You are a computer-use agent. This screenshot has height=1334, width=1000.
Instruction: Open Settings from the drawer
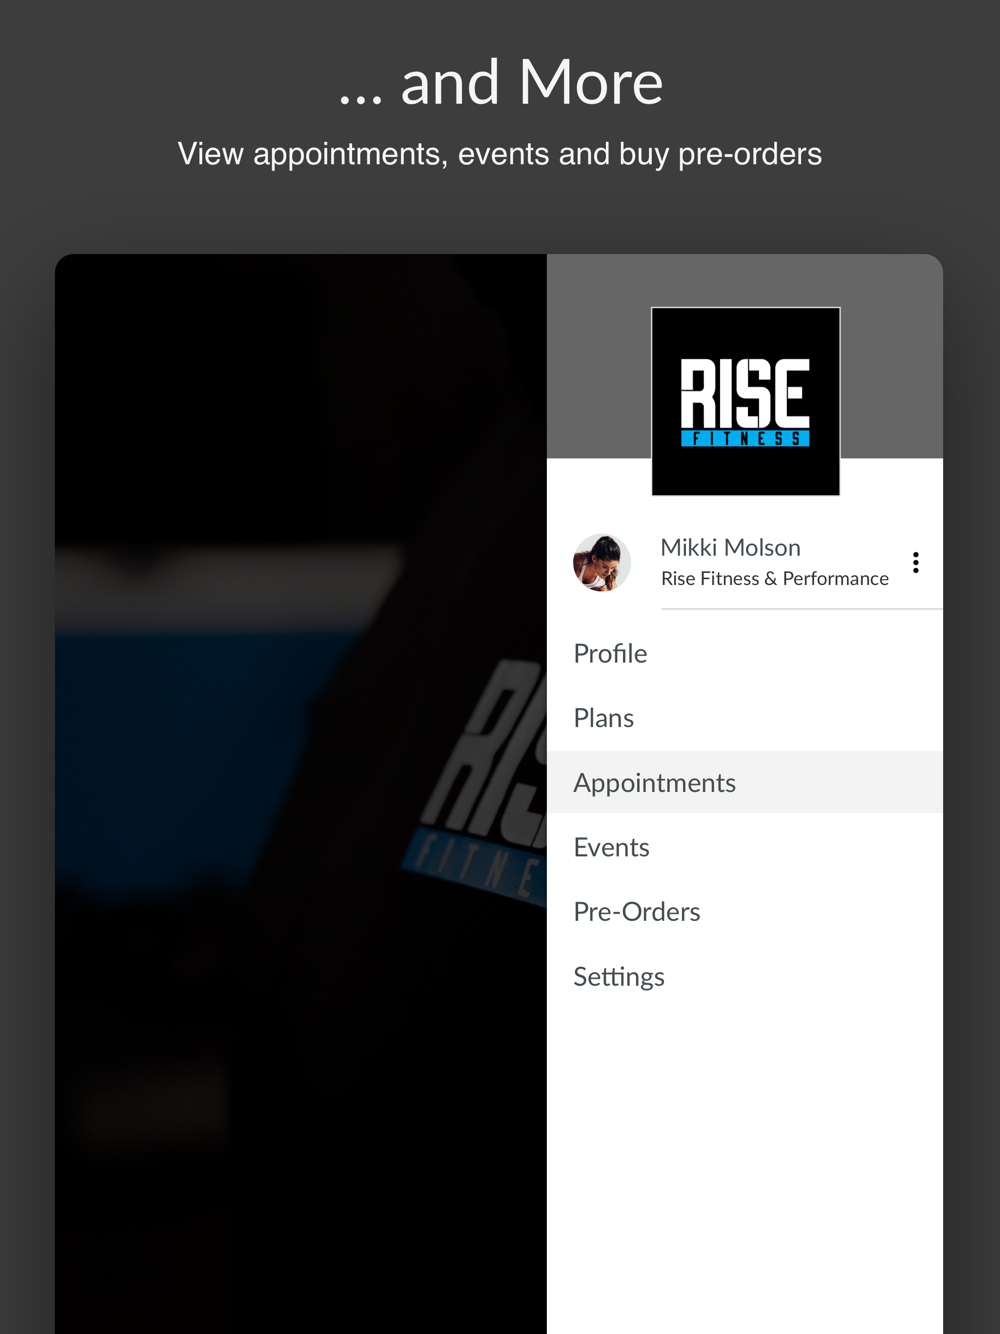click(x=745, y=976)
